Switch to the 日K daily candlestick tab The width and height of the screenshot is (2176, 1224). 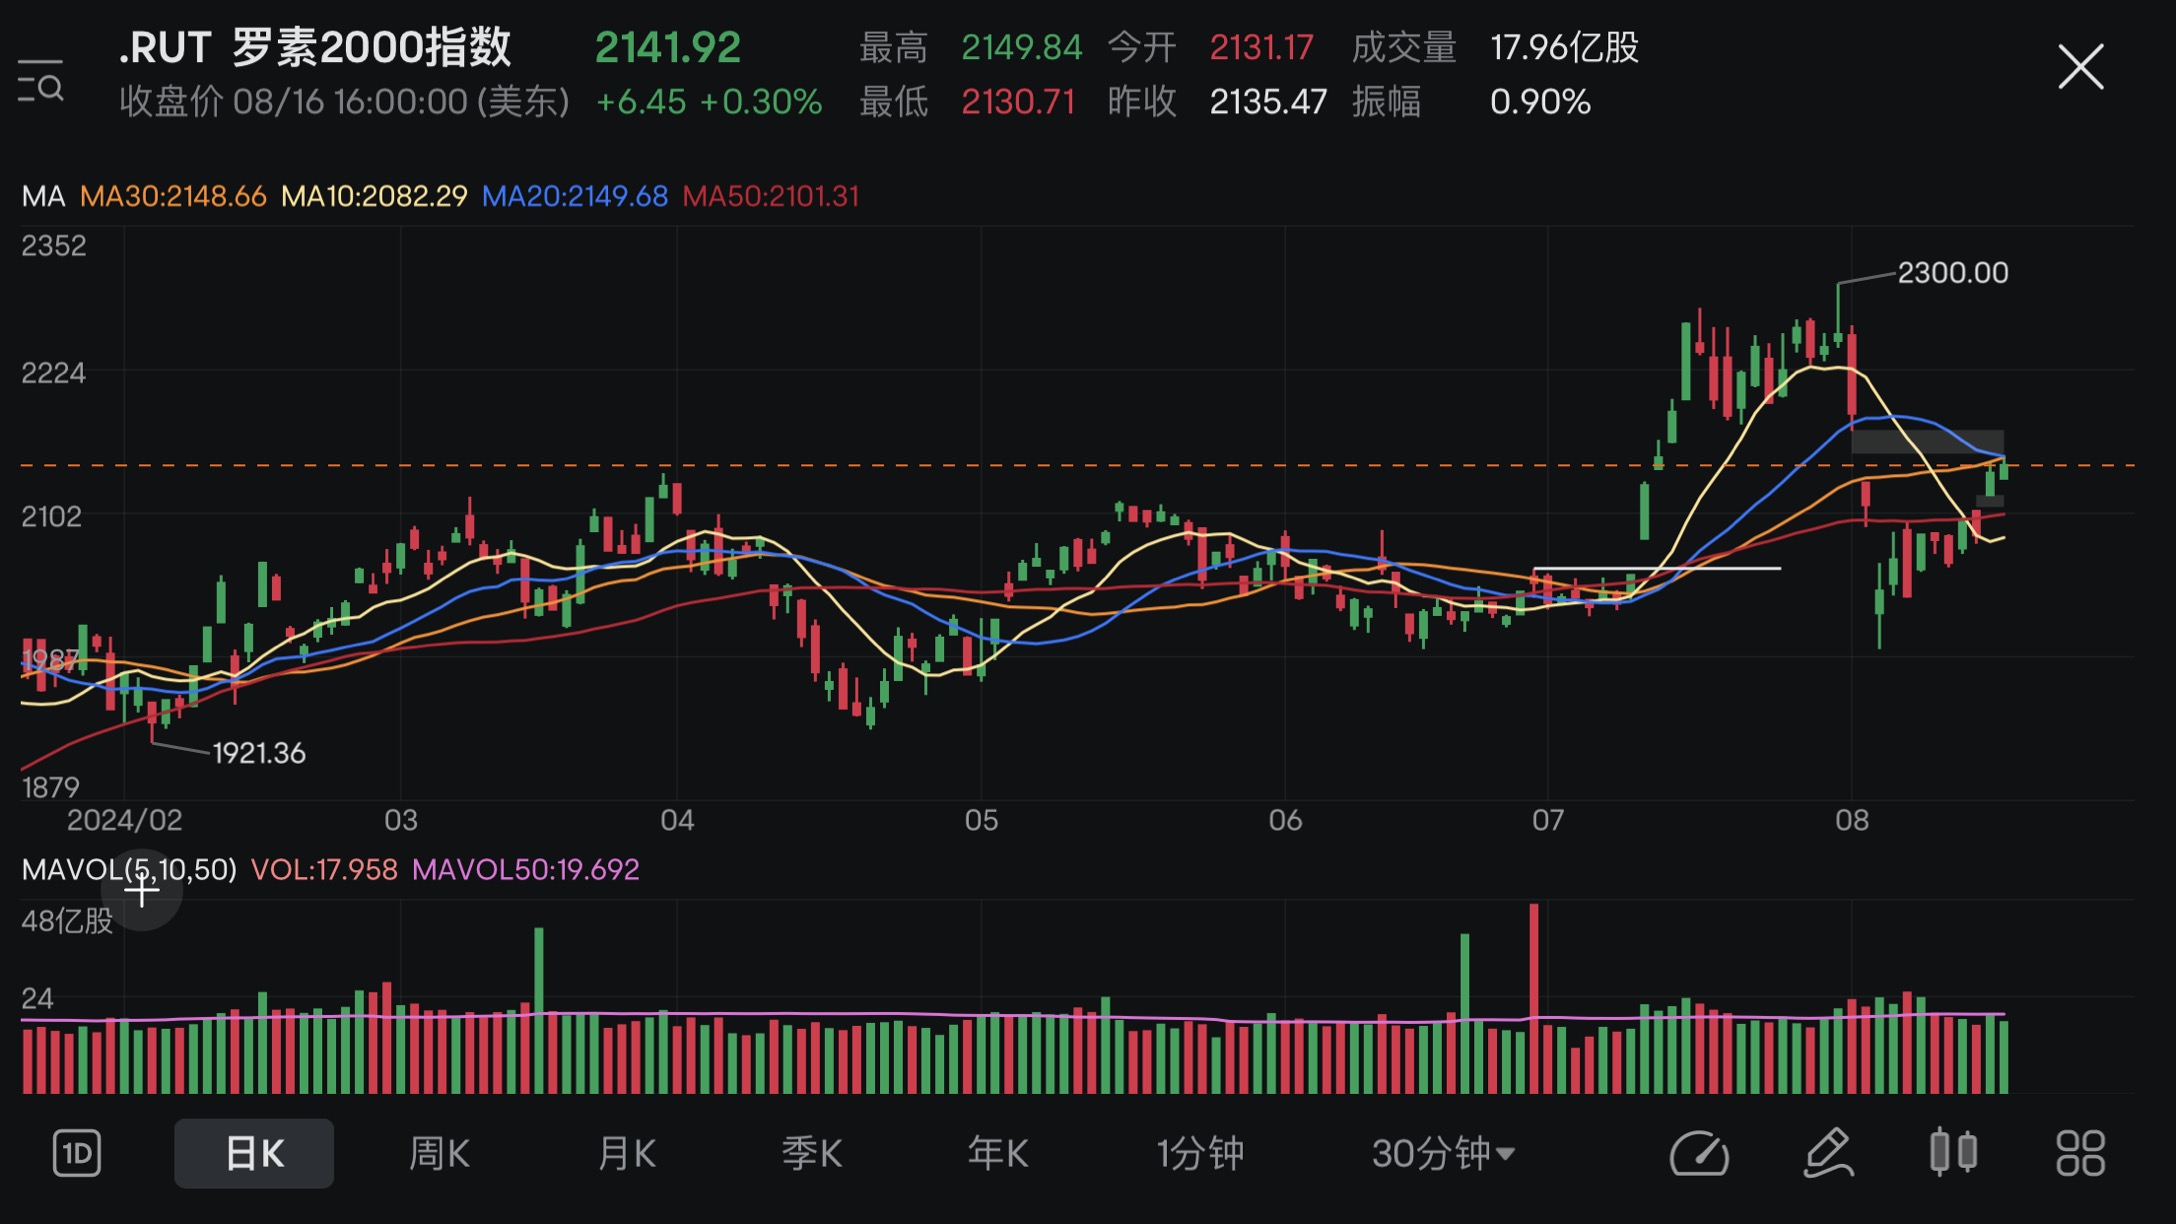[254, 1154]
